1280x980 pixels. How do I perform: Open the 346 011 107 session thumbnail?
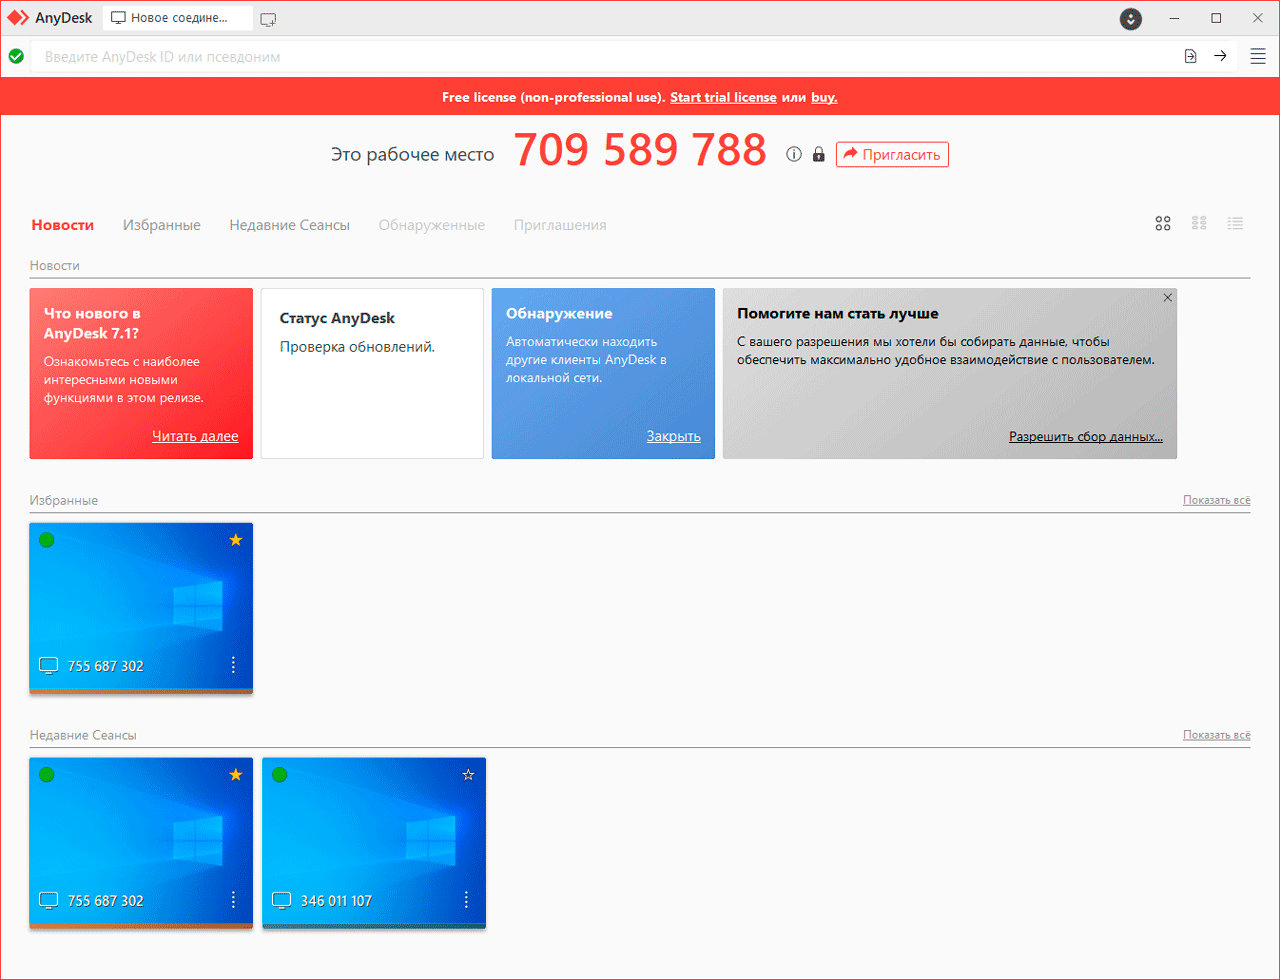click(x=374, y=843)
